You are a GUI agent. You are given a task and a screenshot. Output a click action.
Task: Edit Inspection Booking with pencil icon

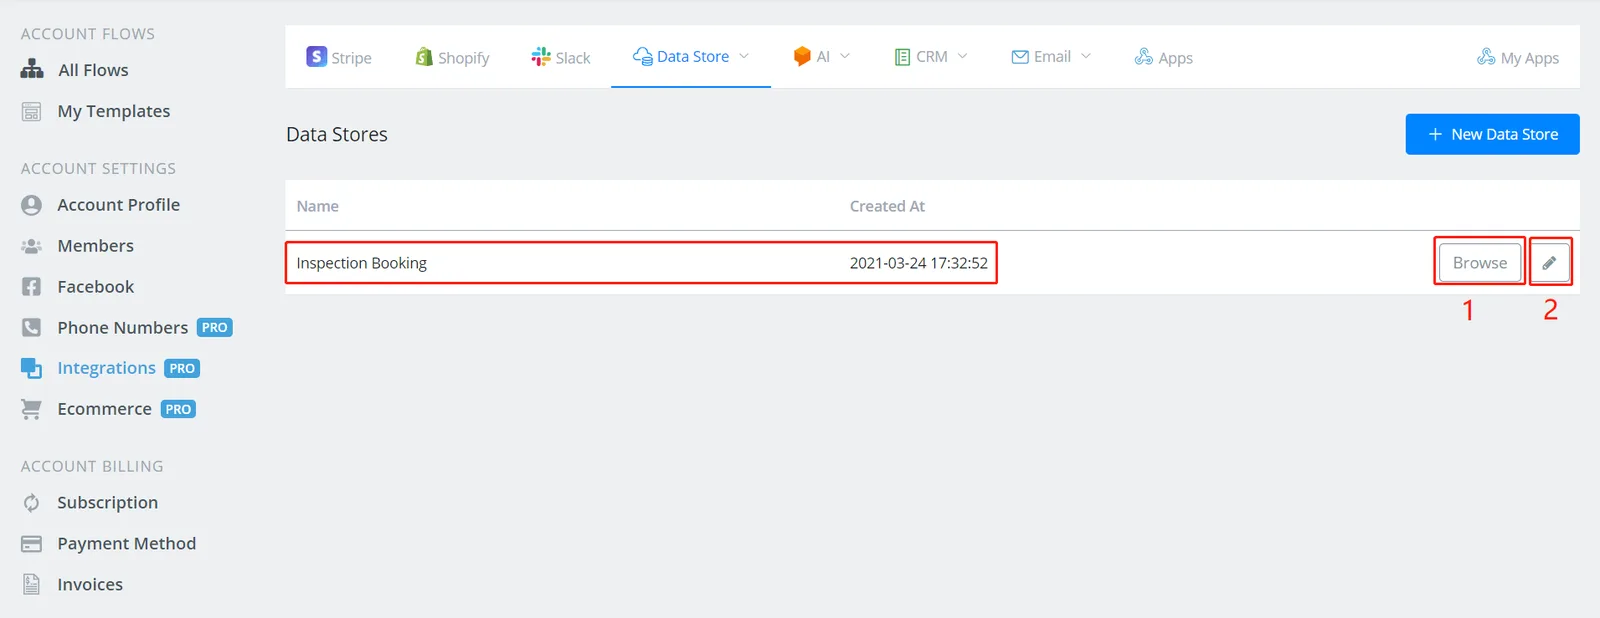click(x=1549, y=263)
